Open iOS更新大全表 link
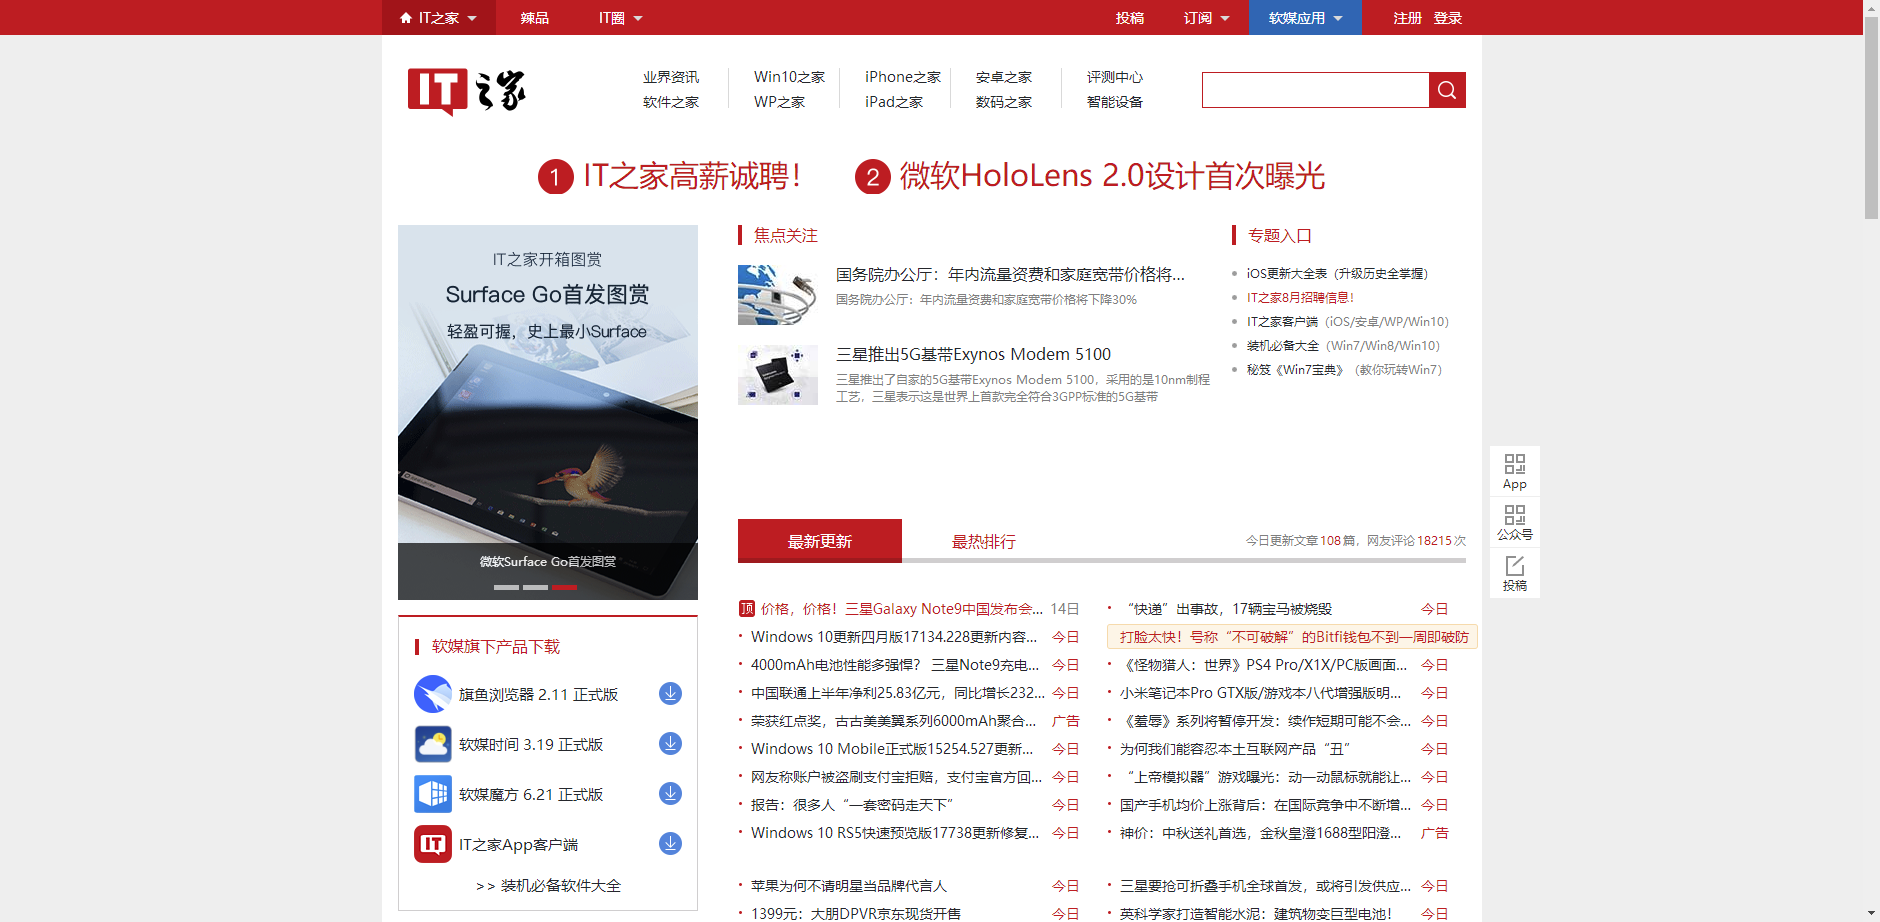The width and height of the screenshot is (1880, 922). pos(1337,273)
